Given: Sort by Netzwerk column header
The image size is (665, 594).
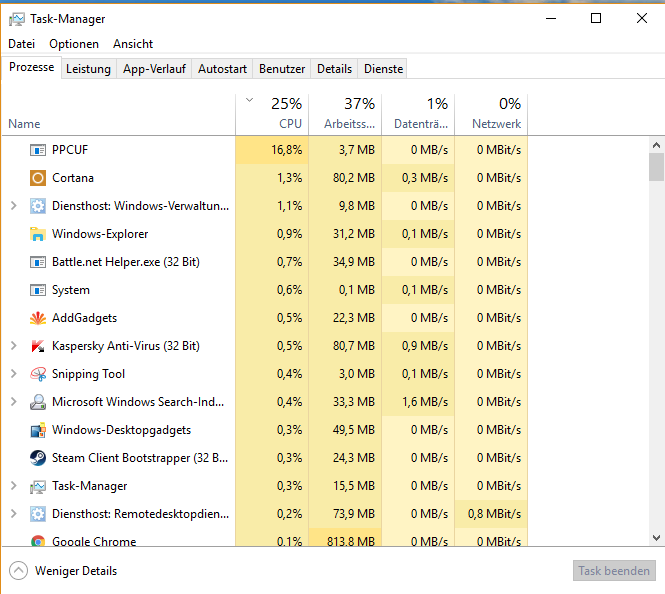Looking at the screenshot, I should coord(491,114).
